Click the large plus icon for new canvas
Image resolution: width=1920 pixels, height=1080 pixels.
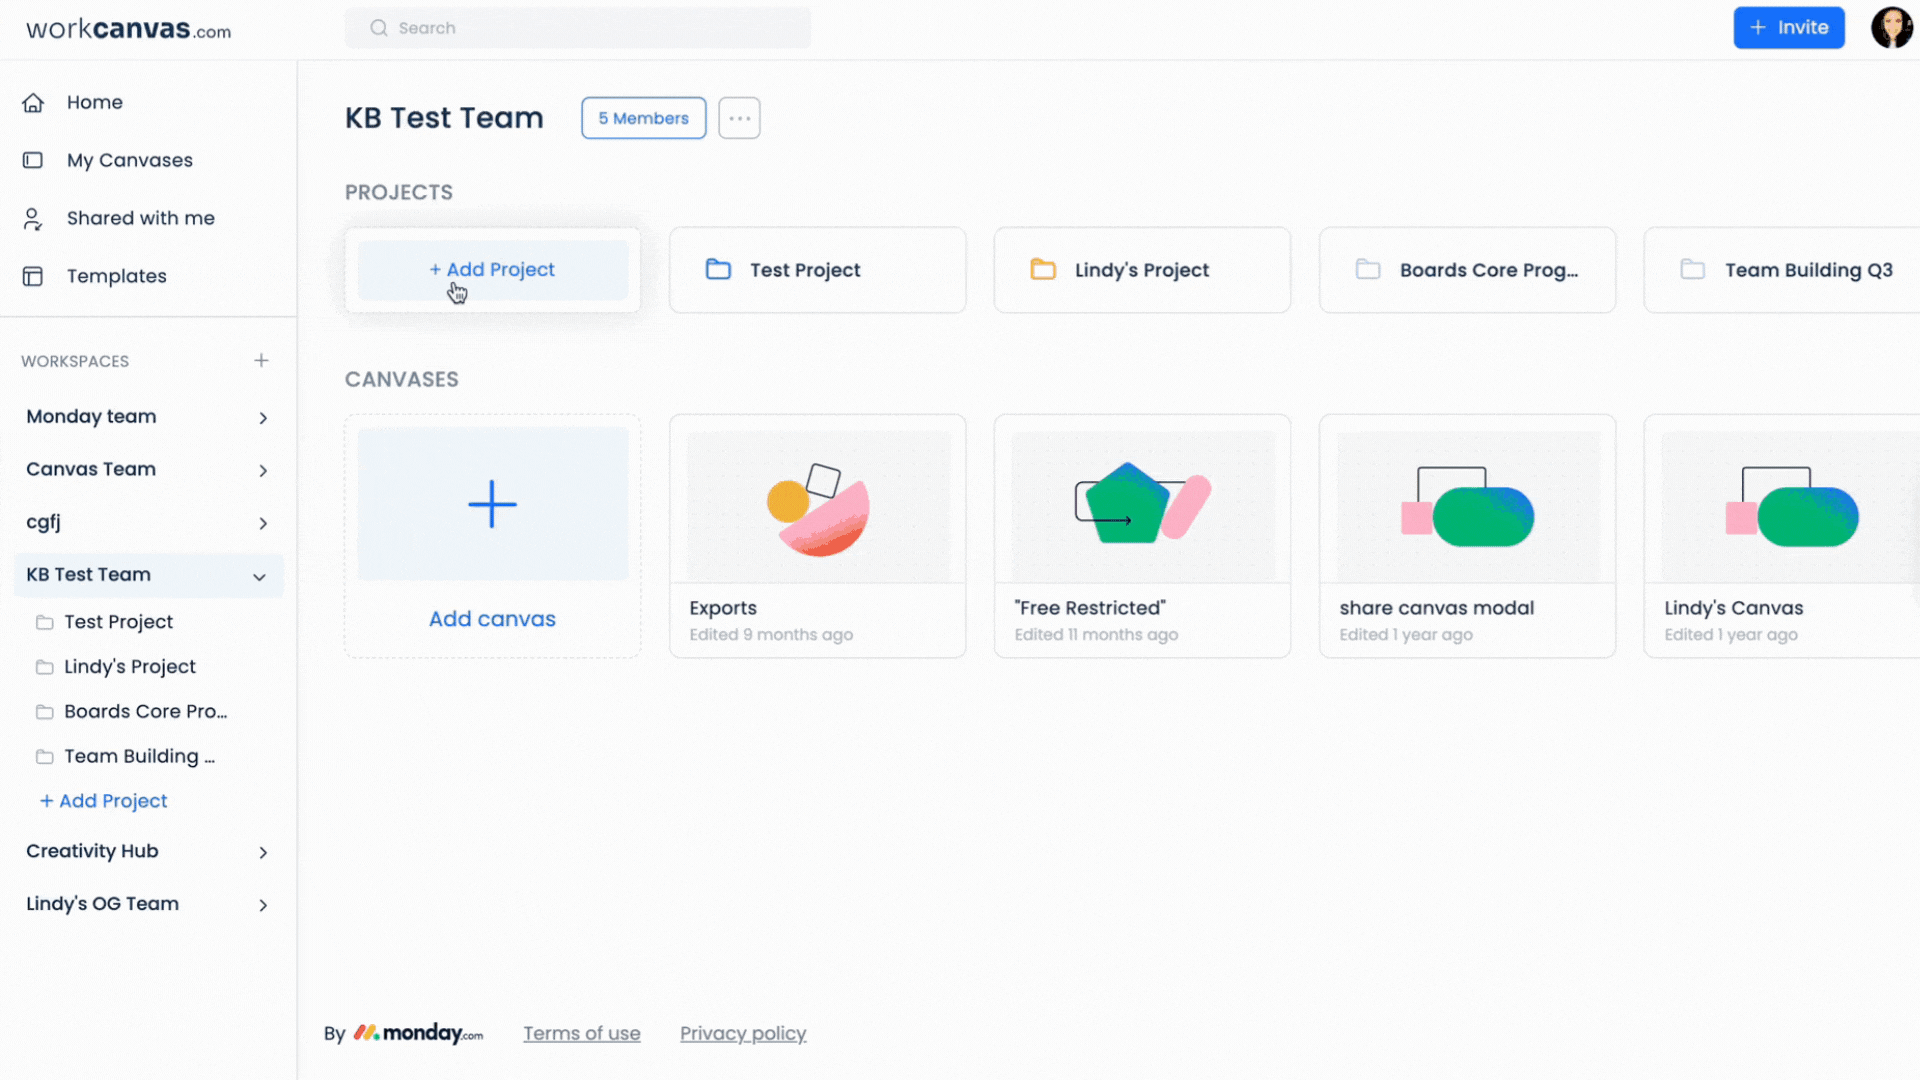click(x=492, y=504)
